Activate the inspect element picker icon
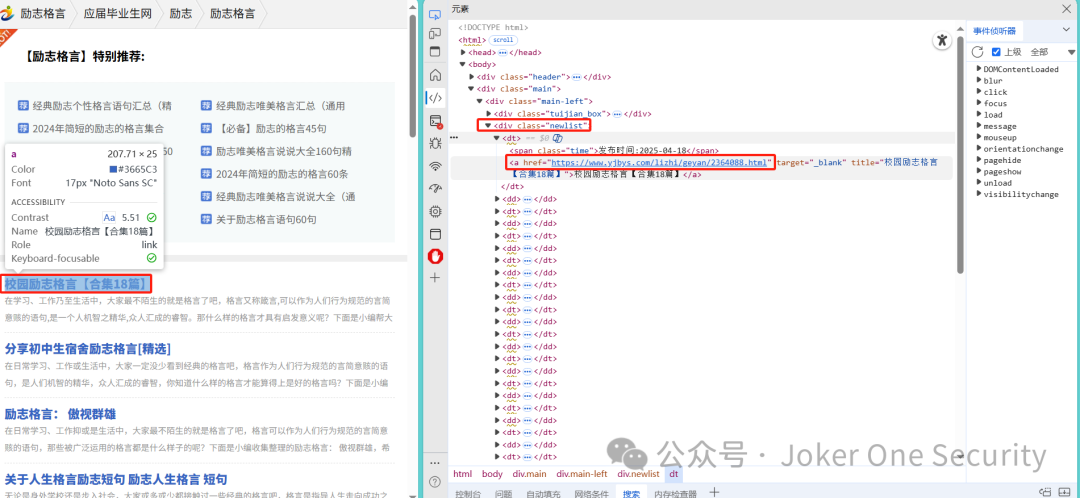The image size is (1080, 498). [x=435, y=14]
